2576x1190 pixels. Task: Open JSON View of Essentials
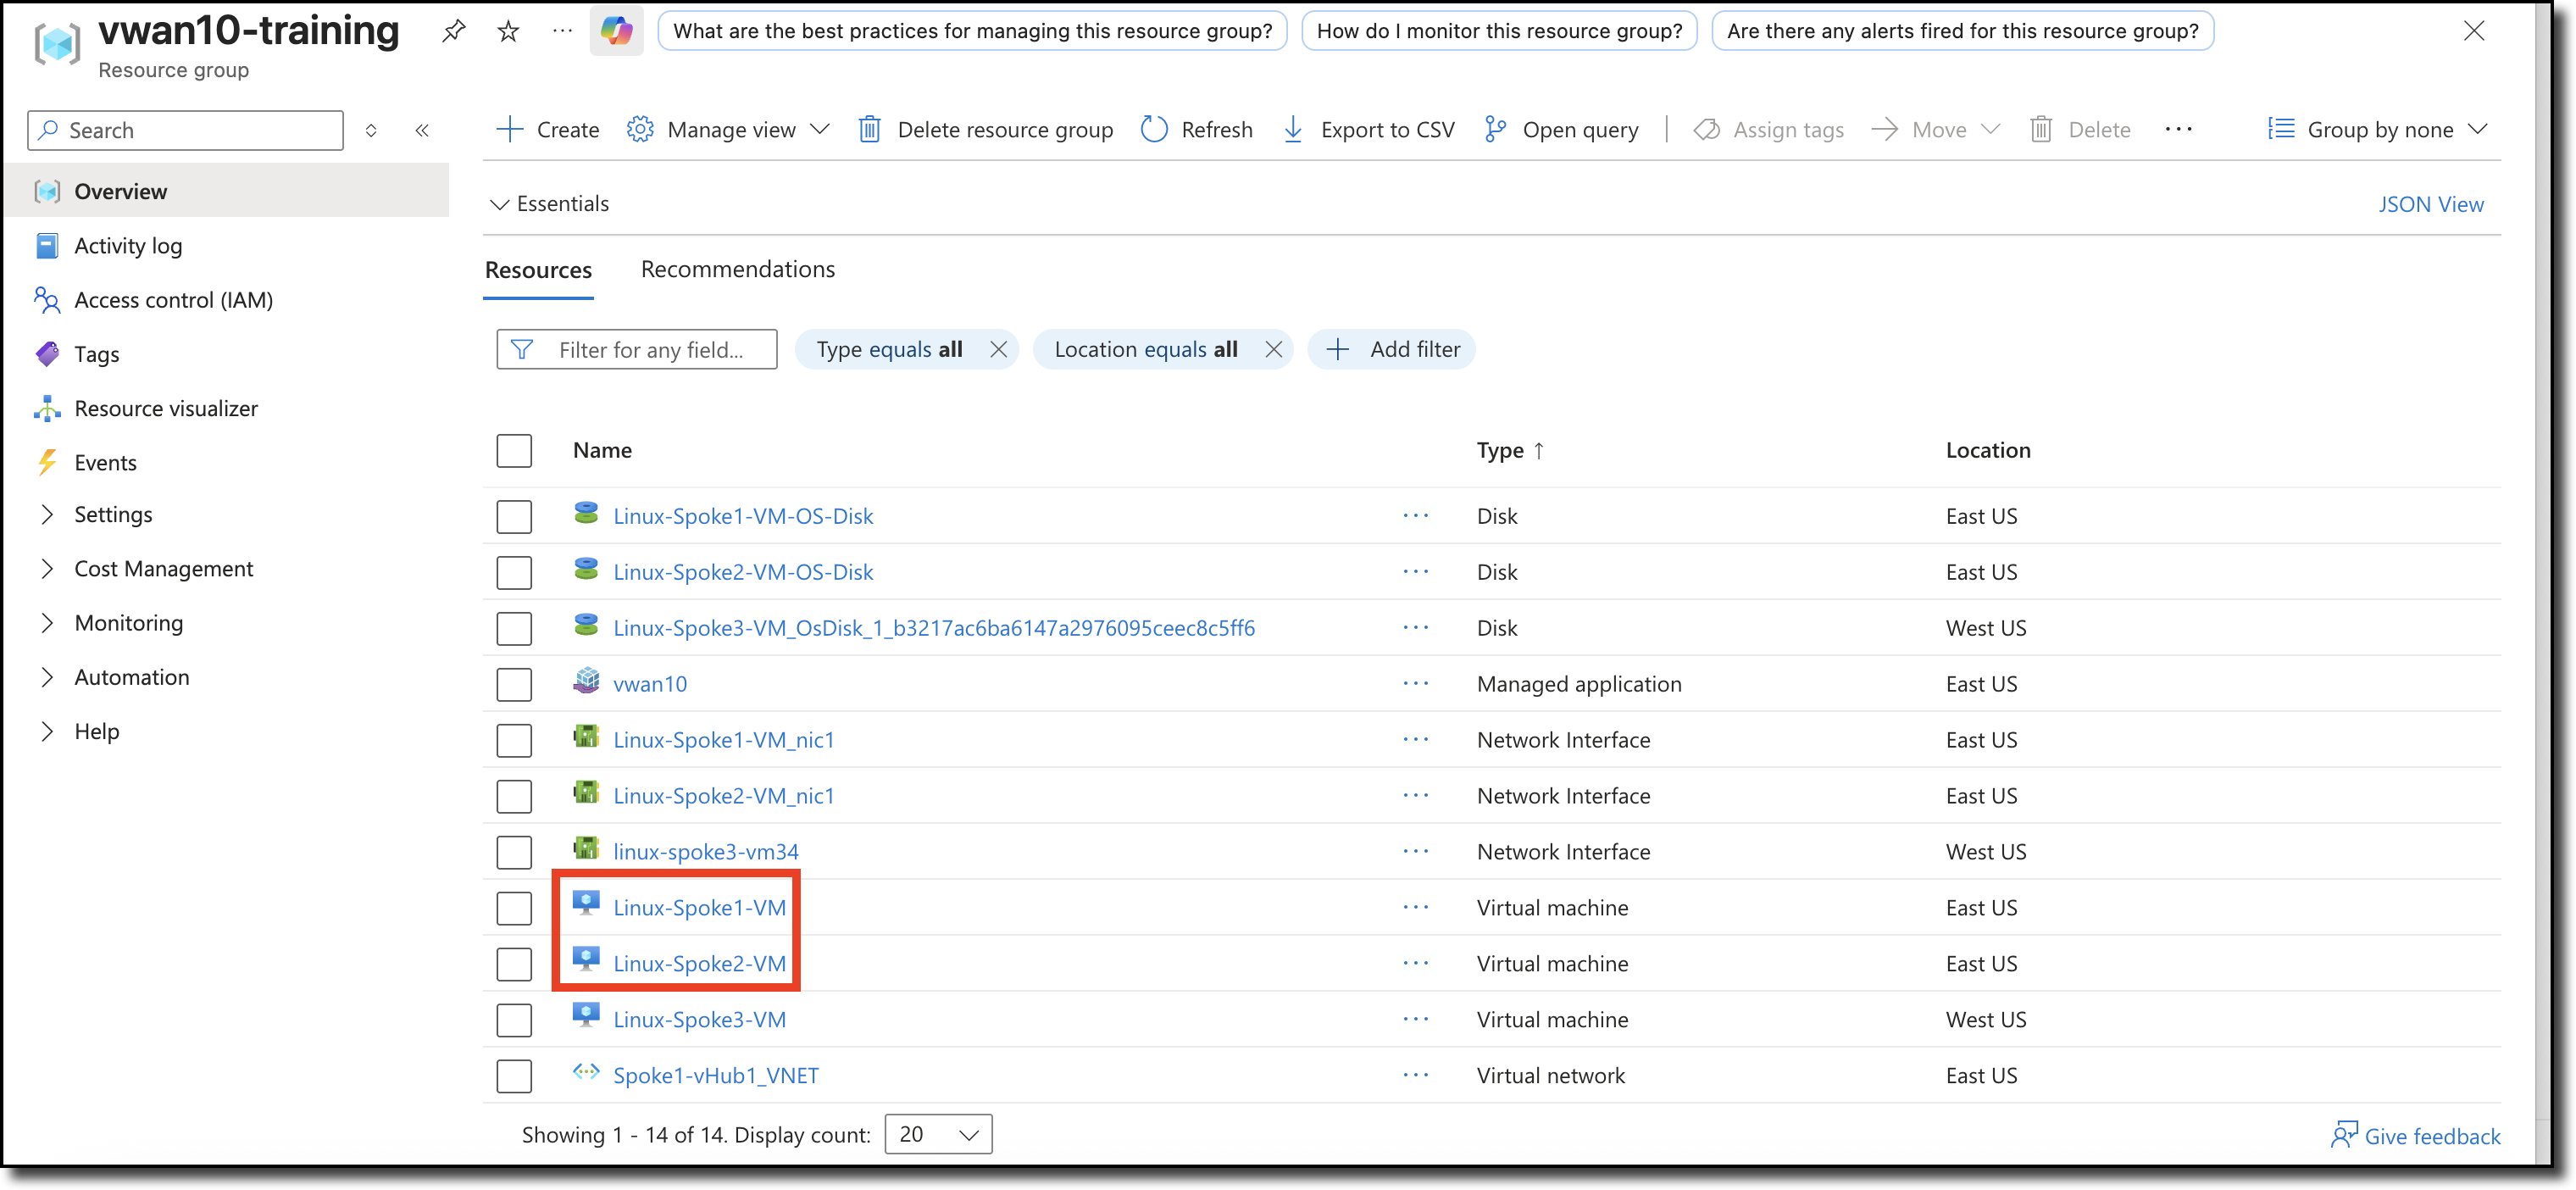pyautogui.click(x=2431, y=203)
